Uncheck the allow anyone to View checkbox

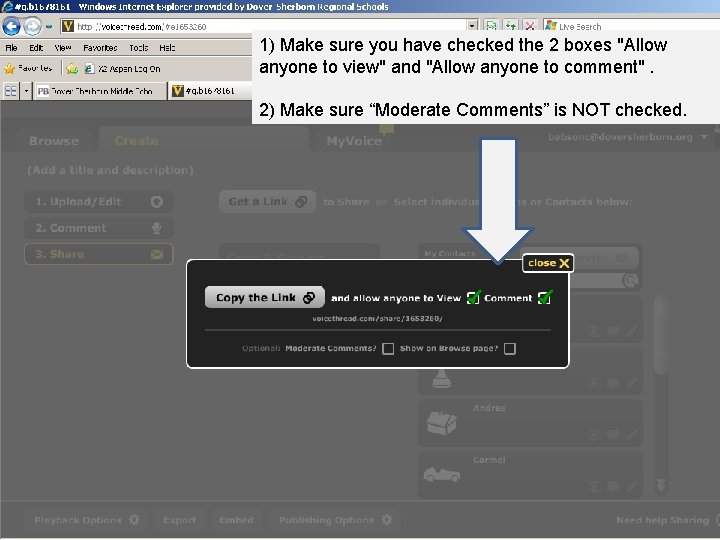coord(472,298)
